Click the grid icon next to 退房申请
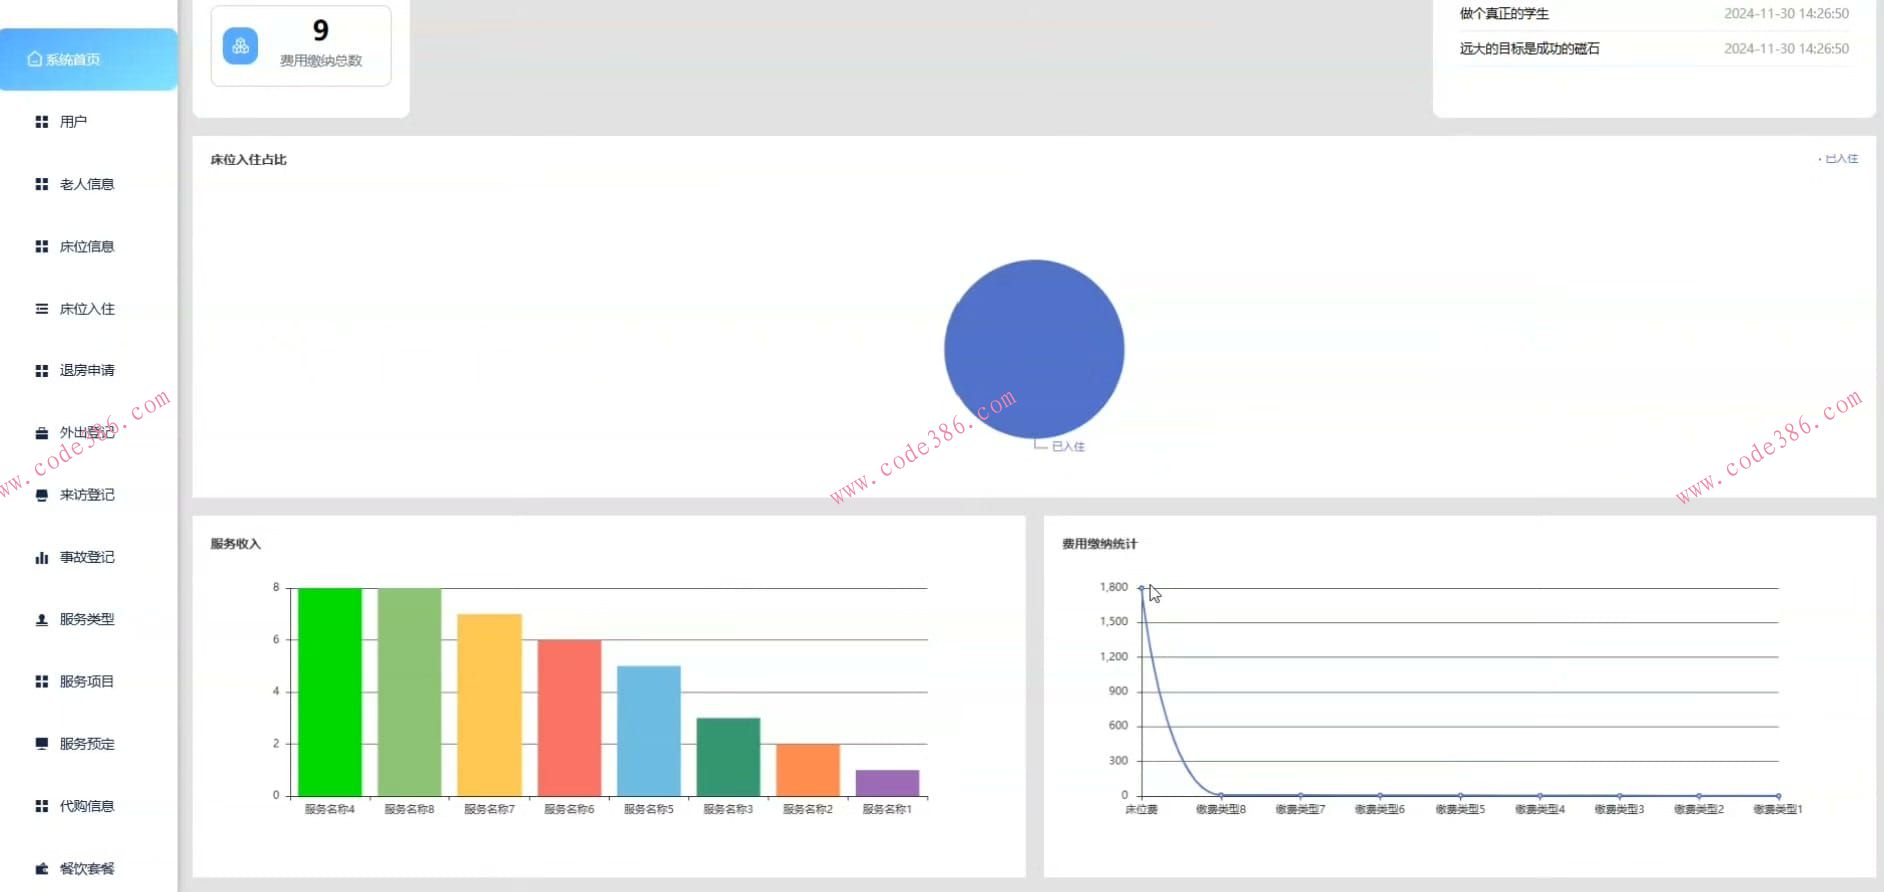1884x892 pixels. (x=42, y=371)
